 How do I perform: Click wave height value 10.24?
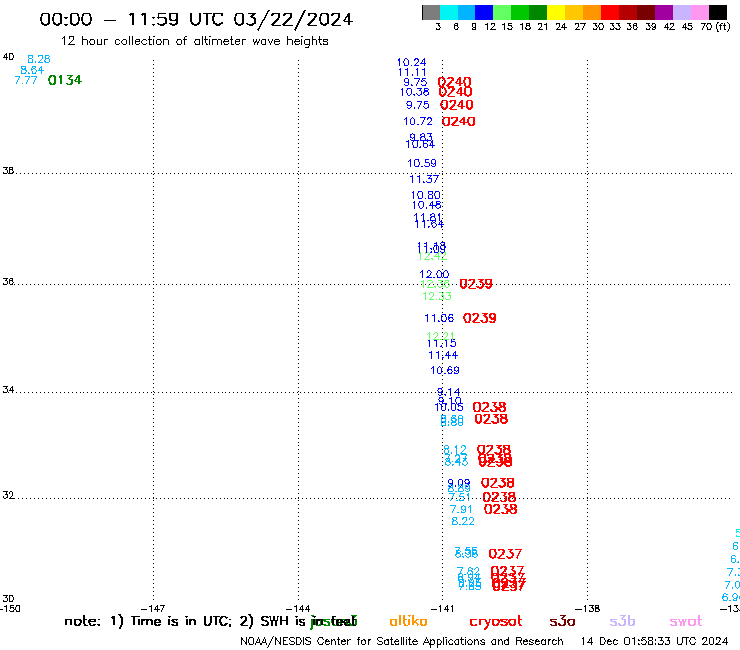[412, 62]
